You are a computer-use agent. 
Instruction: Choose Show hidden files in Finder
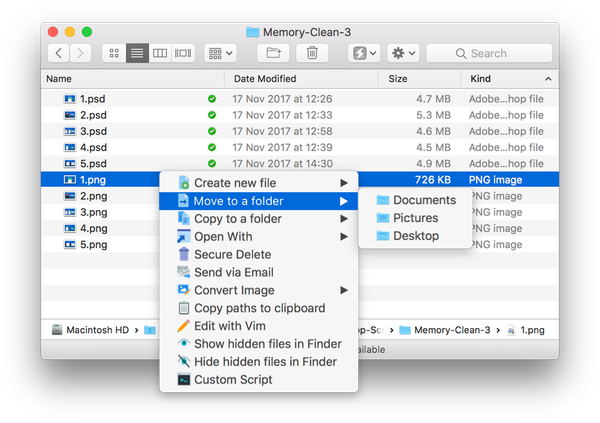(259, 344)
